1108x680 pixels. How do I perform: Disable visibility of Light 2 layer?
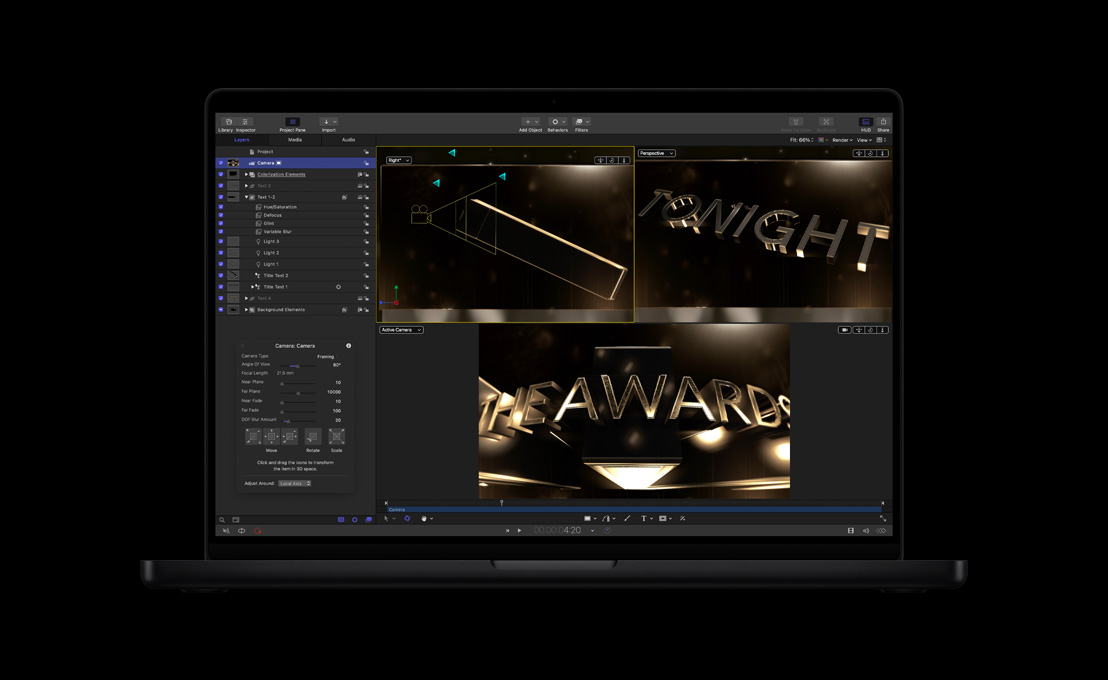click(x=220, y=252)
